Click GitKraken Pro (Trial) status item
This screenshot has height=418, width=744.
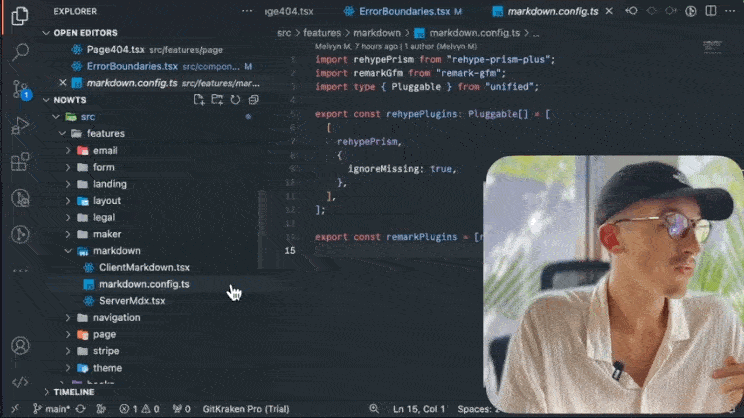click(246, 409)
